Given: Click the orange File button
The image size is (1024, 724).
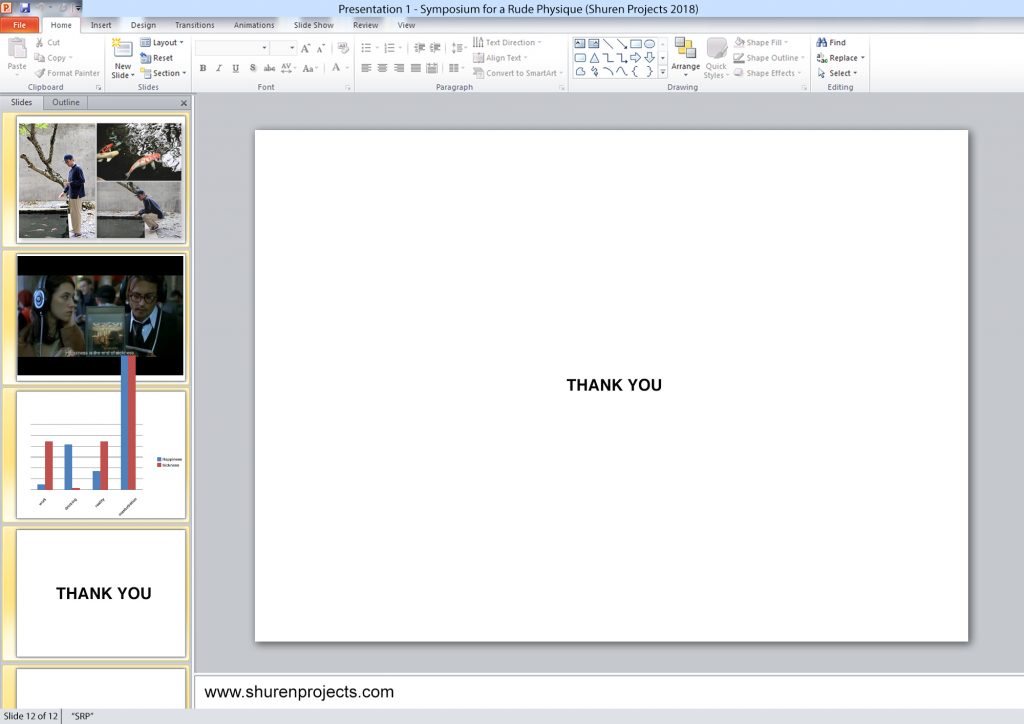Looking at the screenshot, I should 20,25.
